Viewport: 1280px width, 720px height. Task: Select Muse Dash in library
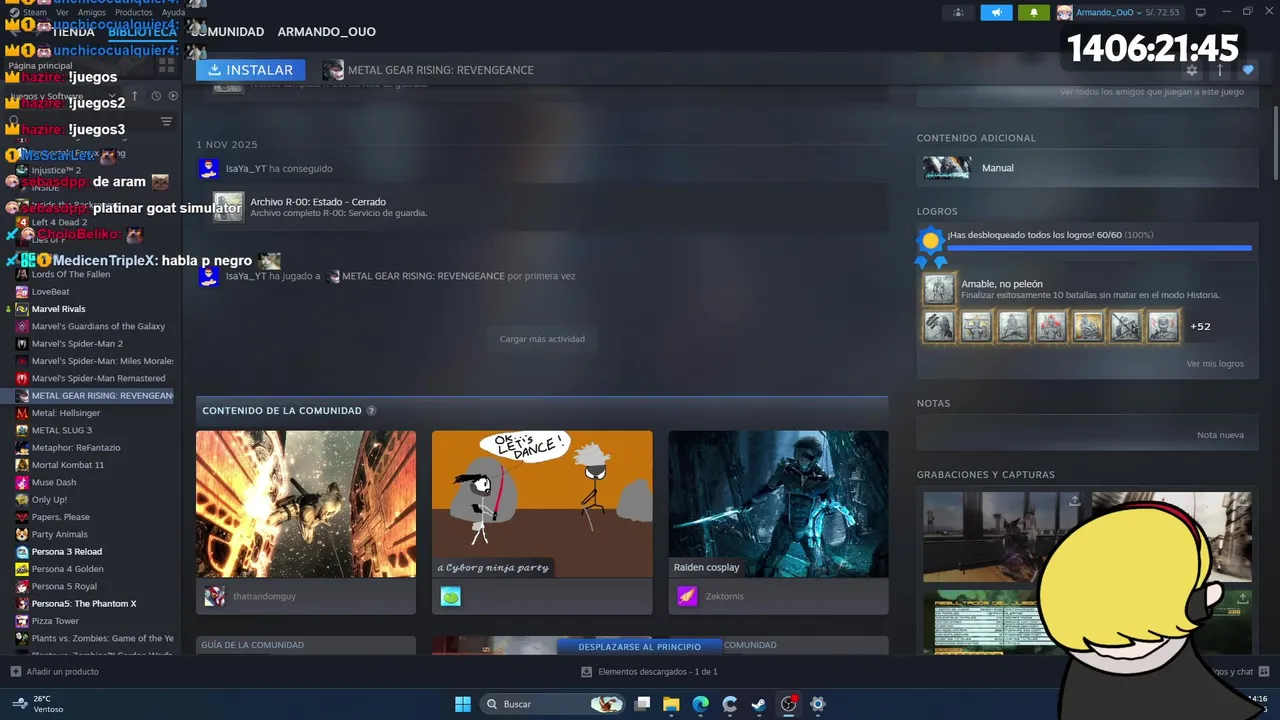coord(54,482)
